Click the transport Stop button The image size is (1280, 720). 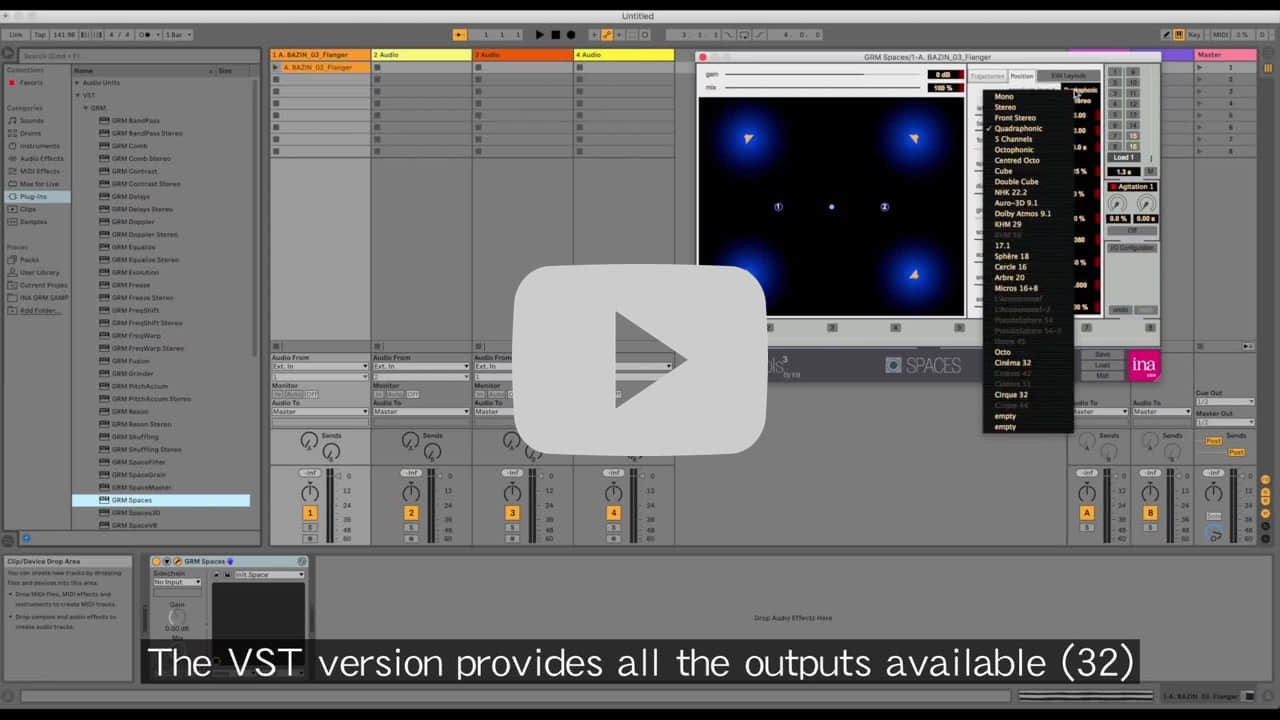[556, 35]
